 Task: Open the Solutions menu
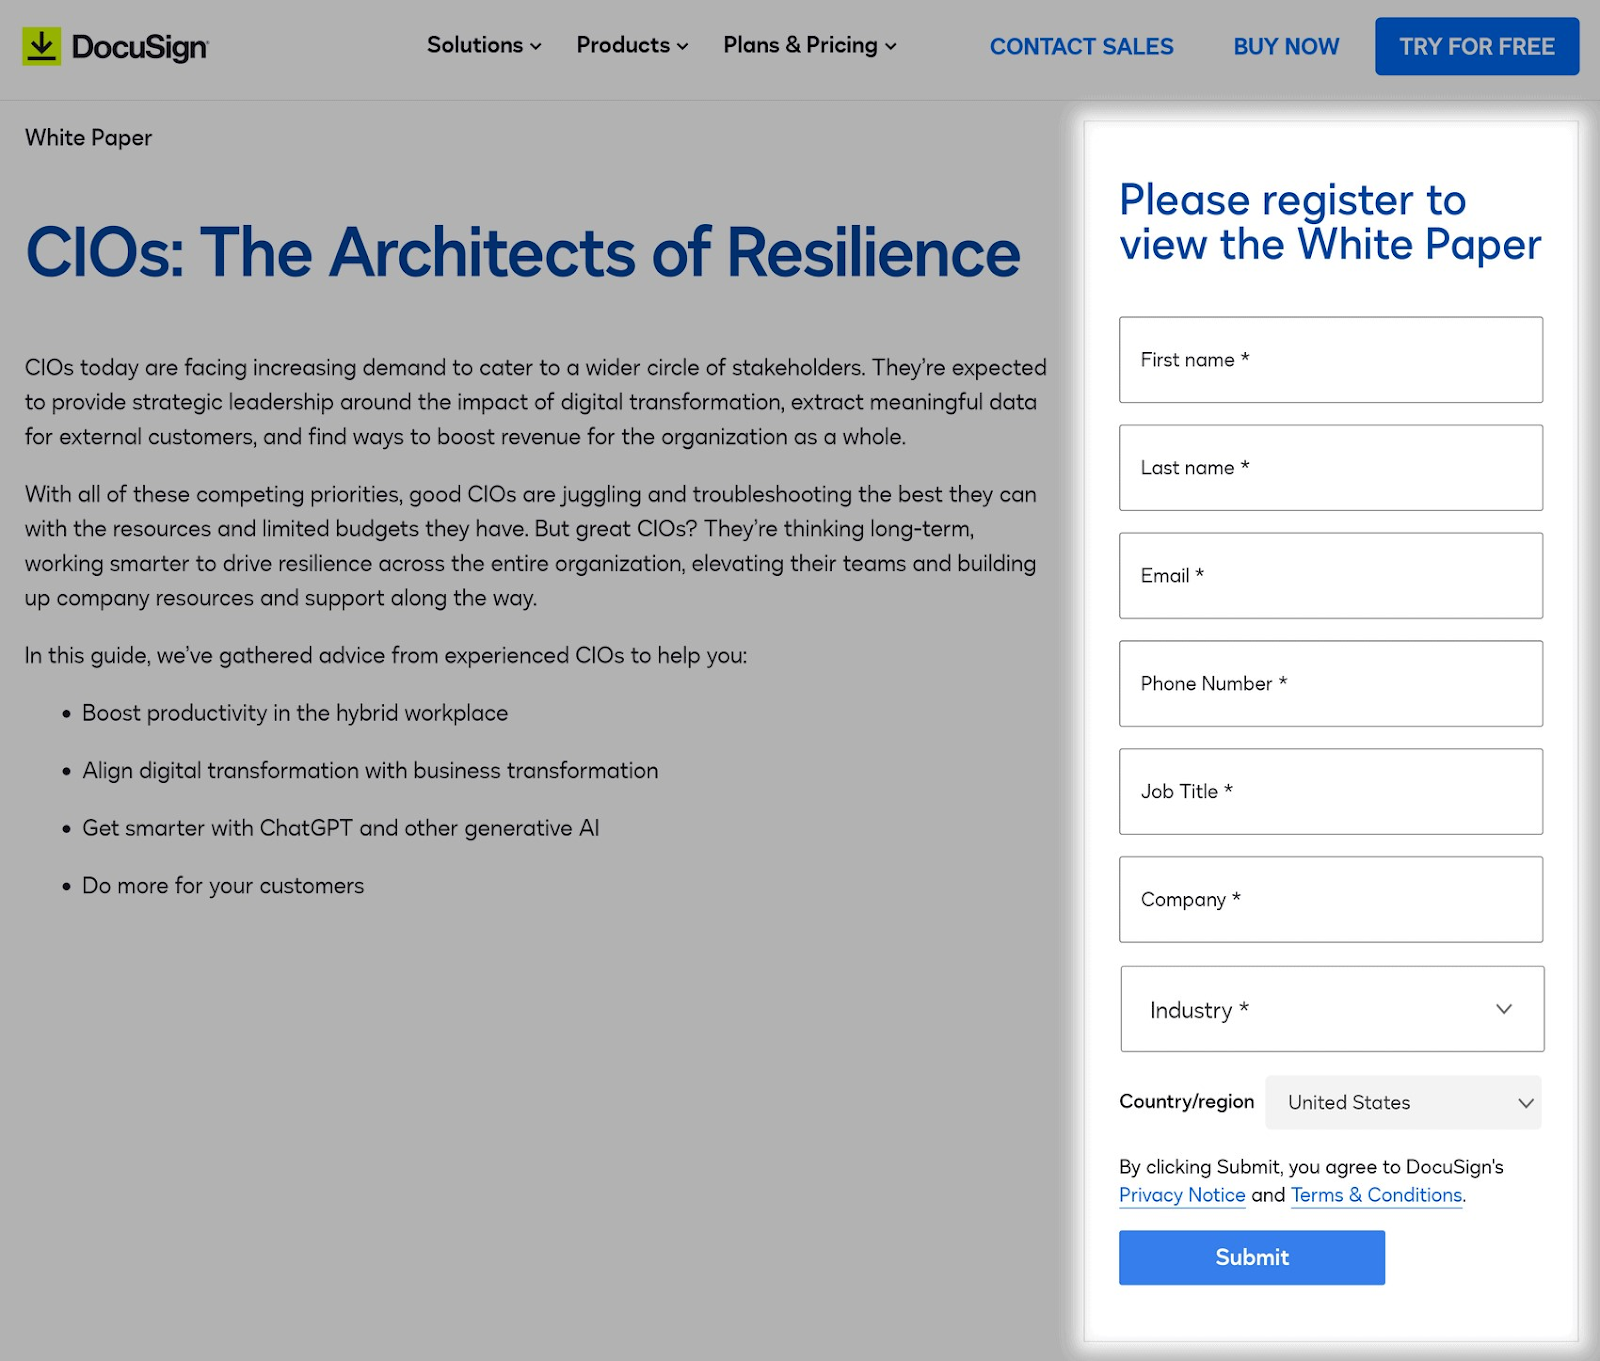(475, 45)
